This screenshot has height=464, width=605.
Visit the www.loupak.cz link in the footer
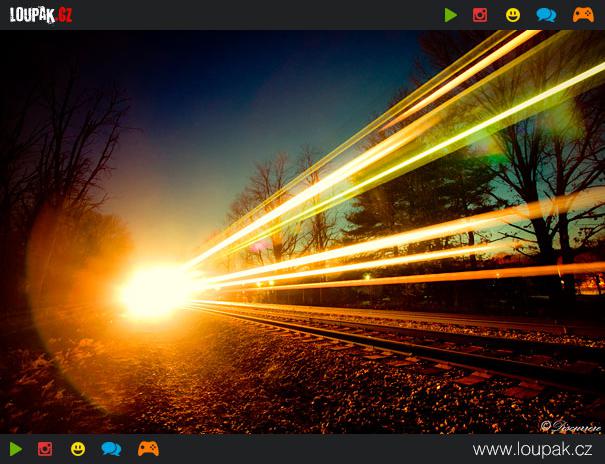tap(533, 449)
